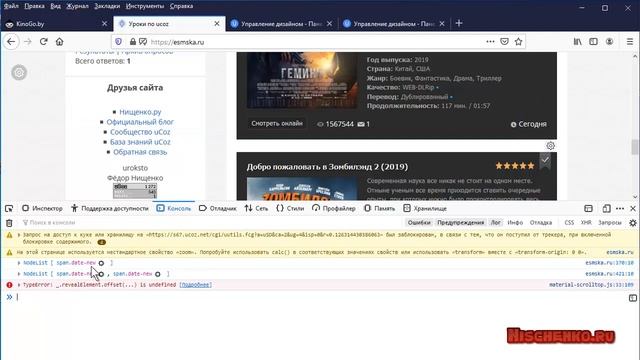
Task: Open the Инспектор DevTools tab
Action: pos(42,209)
